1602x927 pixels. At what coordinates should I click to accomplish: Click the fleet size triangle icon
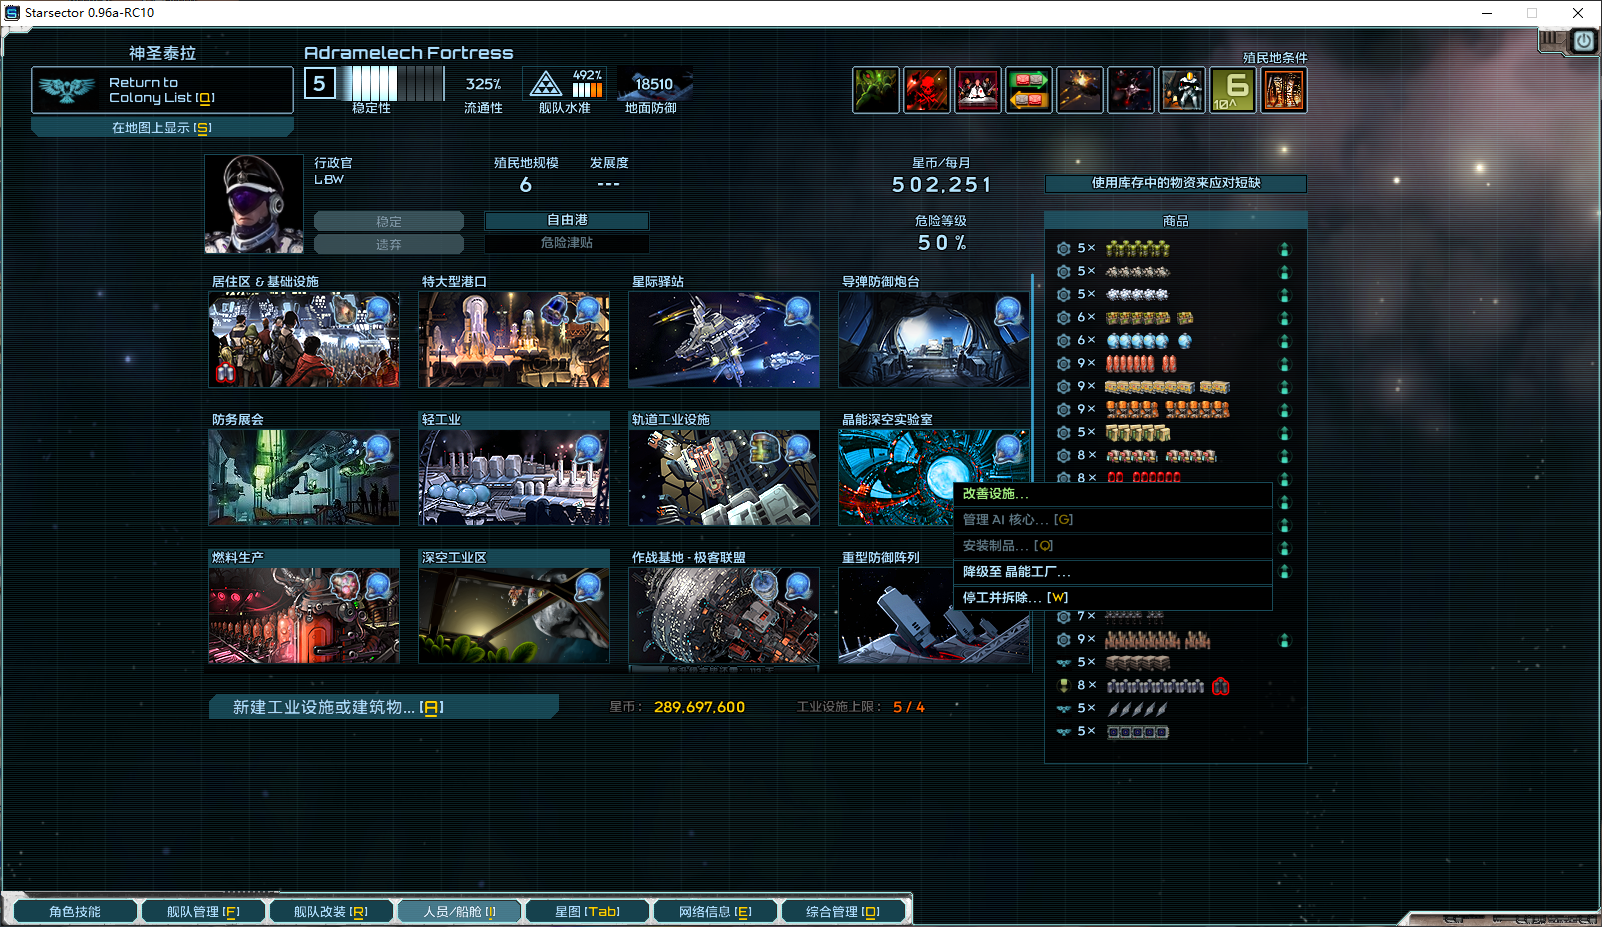pyautogui.click(x=546, y=84)
